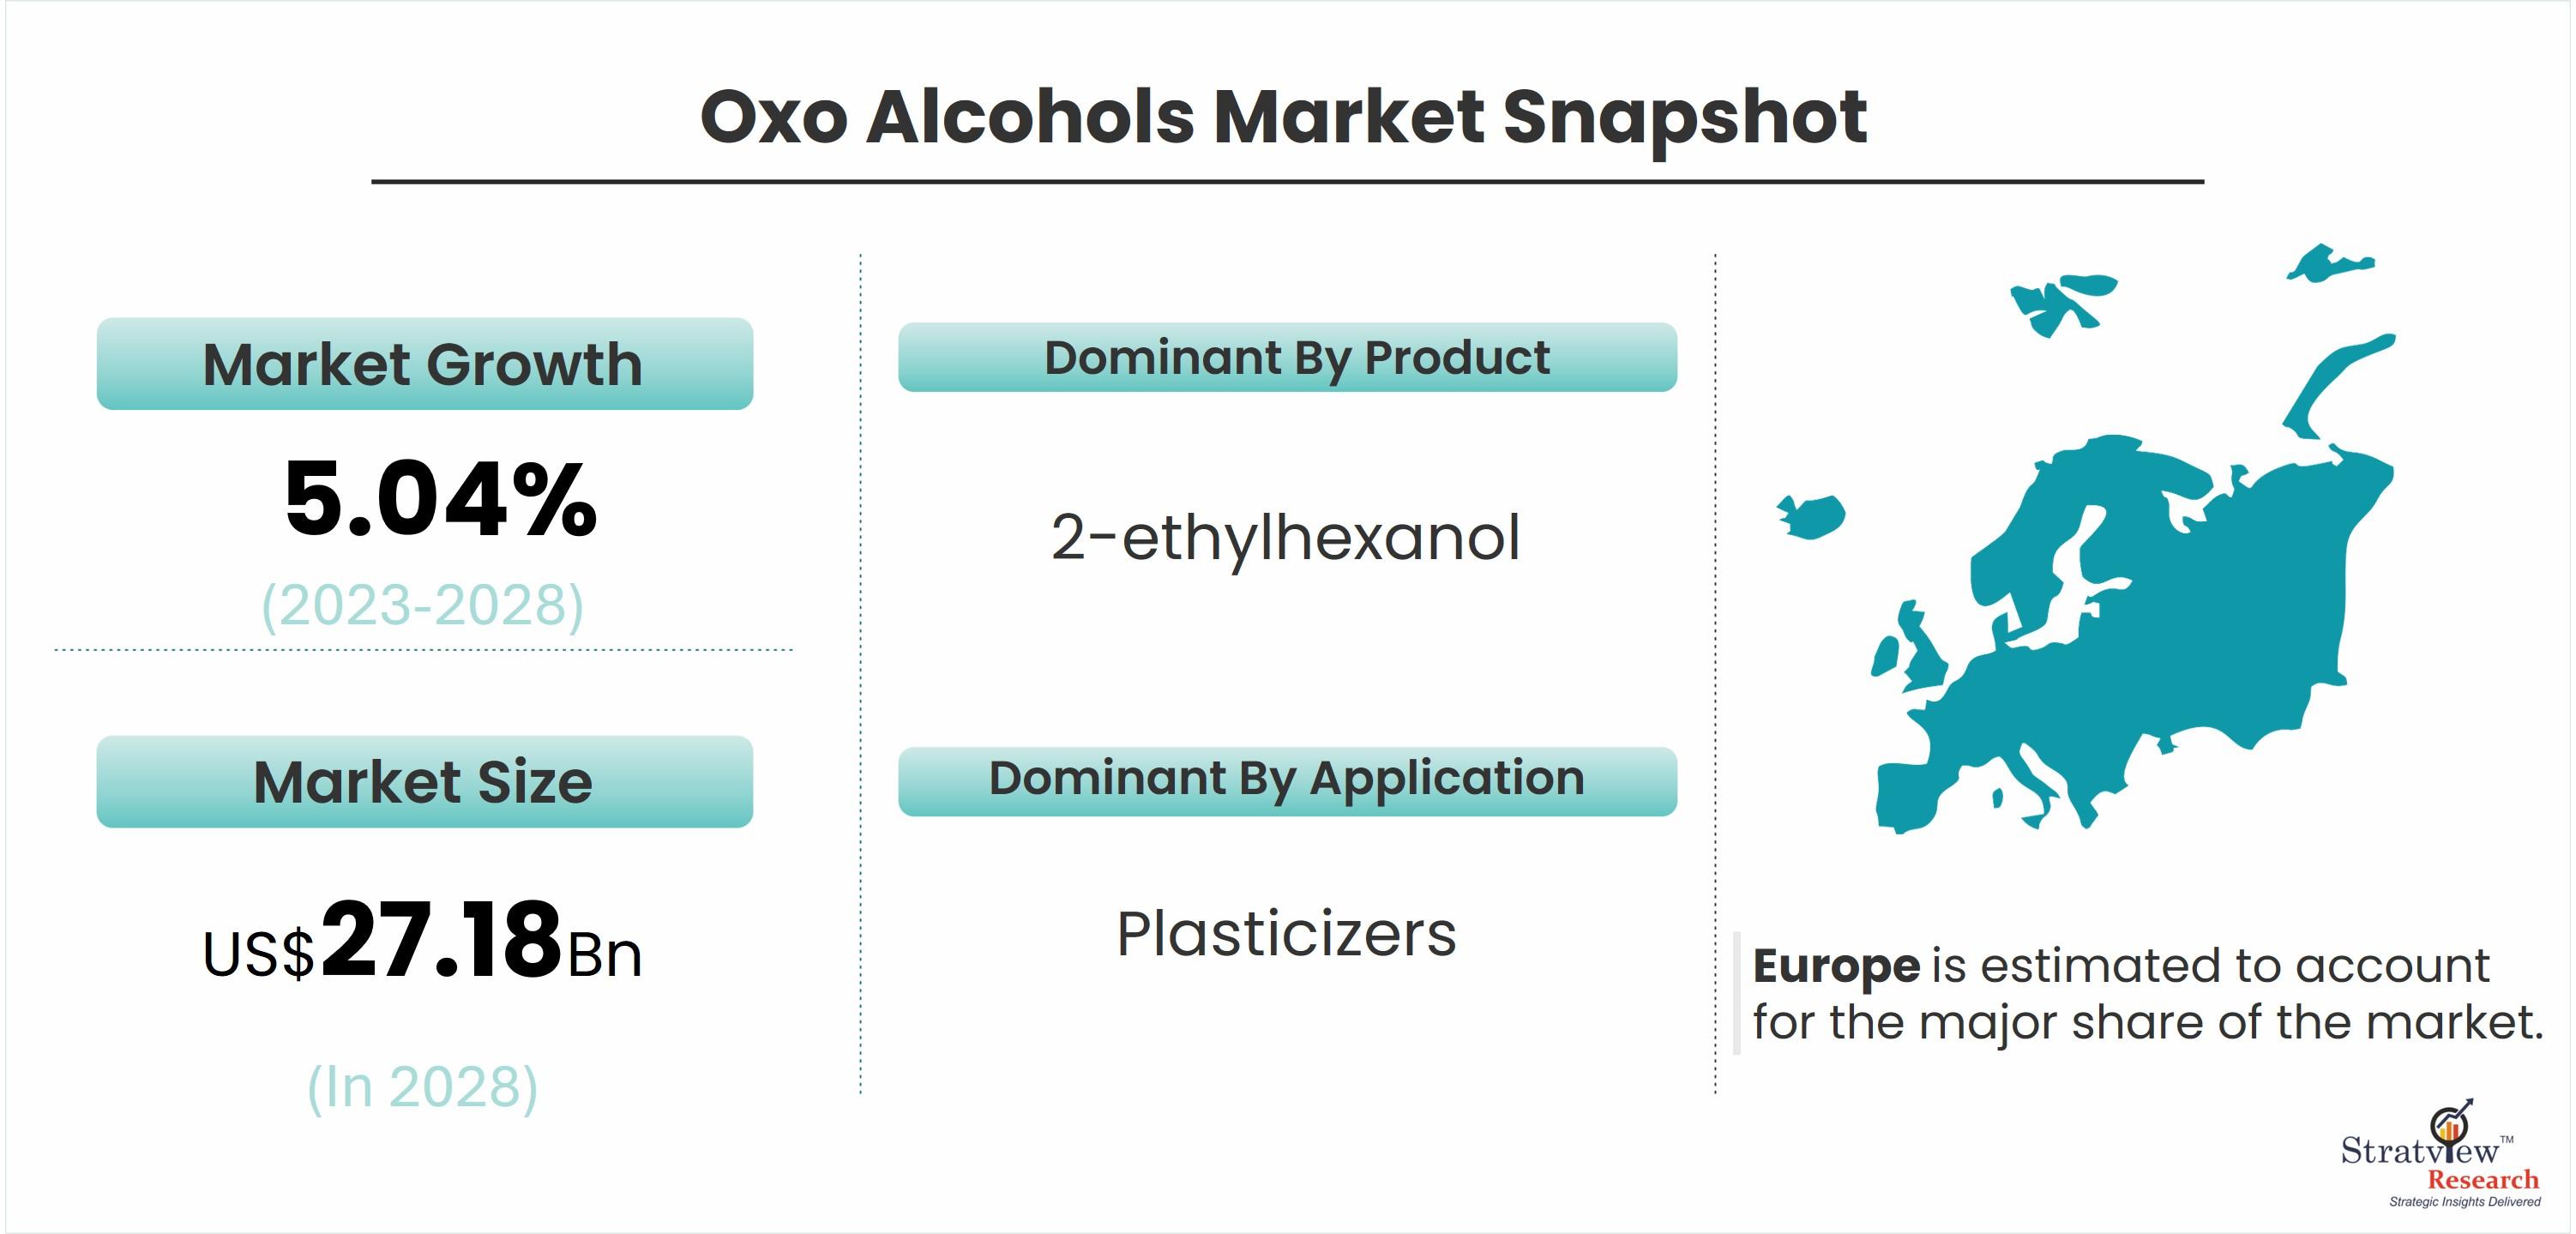
Task: Click the Plasticizers application text
Action: [x=1286, y=934]
